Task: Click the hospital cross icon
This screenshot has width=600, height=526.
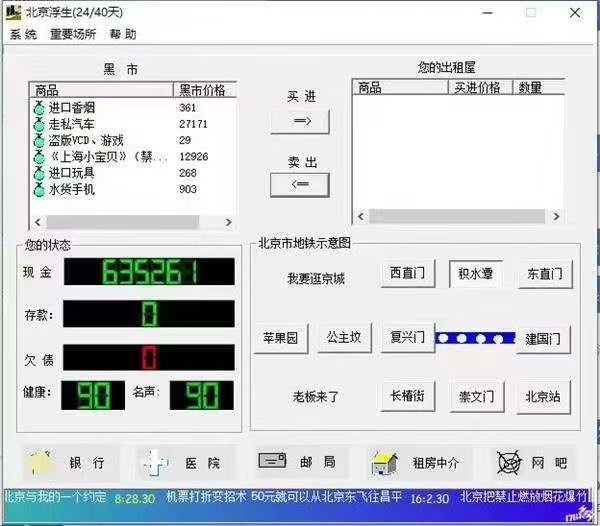Action: tap(154, 463)
